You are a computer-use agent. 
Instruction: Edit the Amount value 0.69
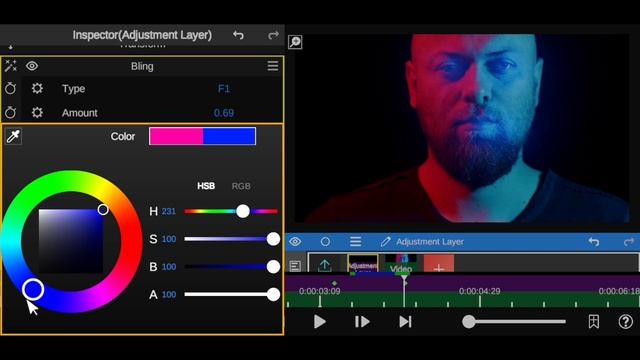point(224,113)
